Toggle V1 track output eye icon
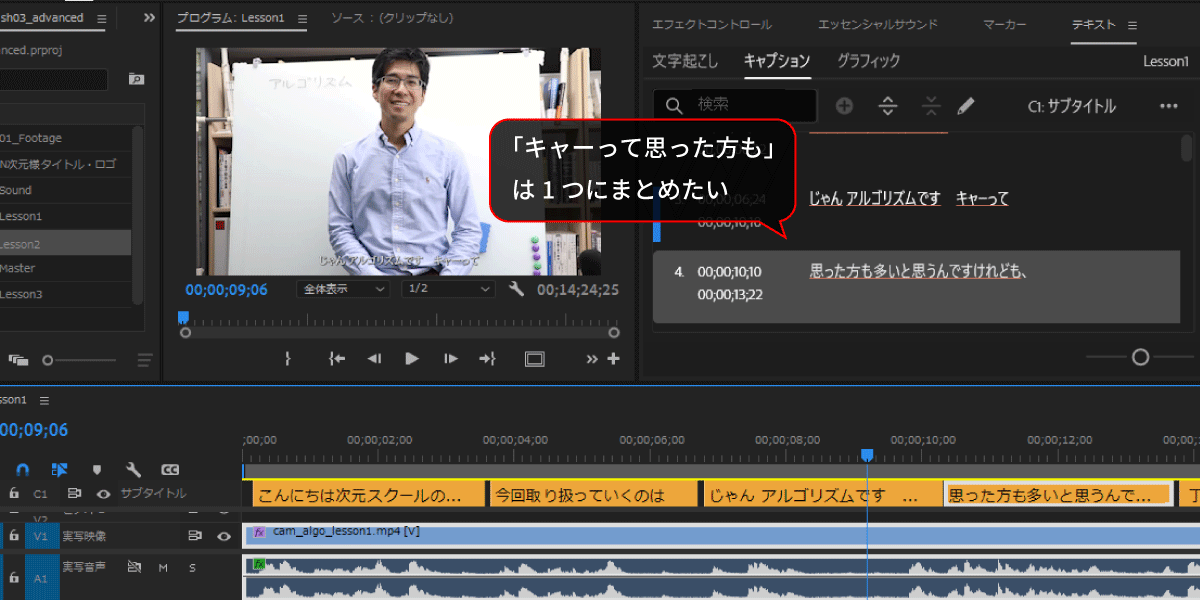1200x600 pixels. [x=224, y=536]
